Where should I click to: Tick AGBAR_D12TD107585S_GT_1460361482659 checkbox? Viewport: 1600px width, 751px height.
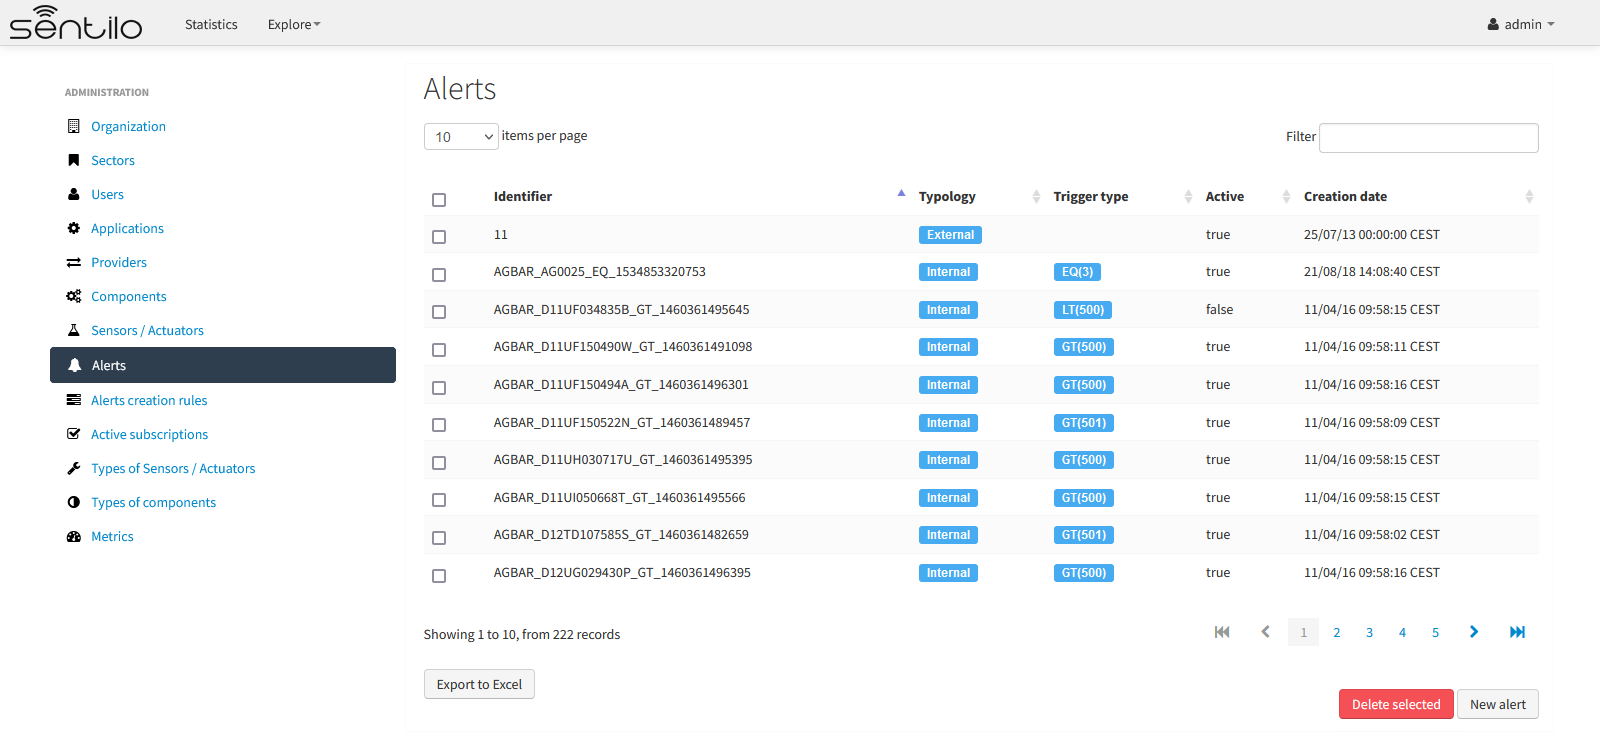[439, 538]
